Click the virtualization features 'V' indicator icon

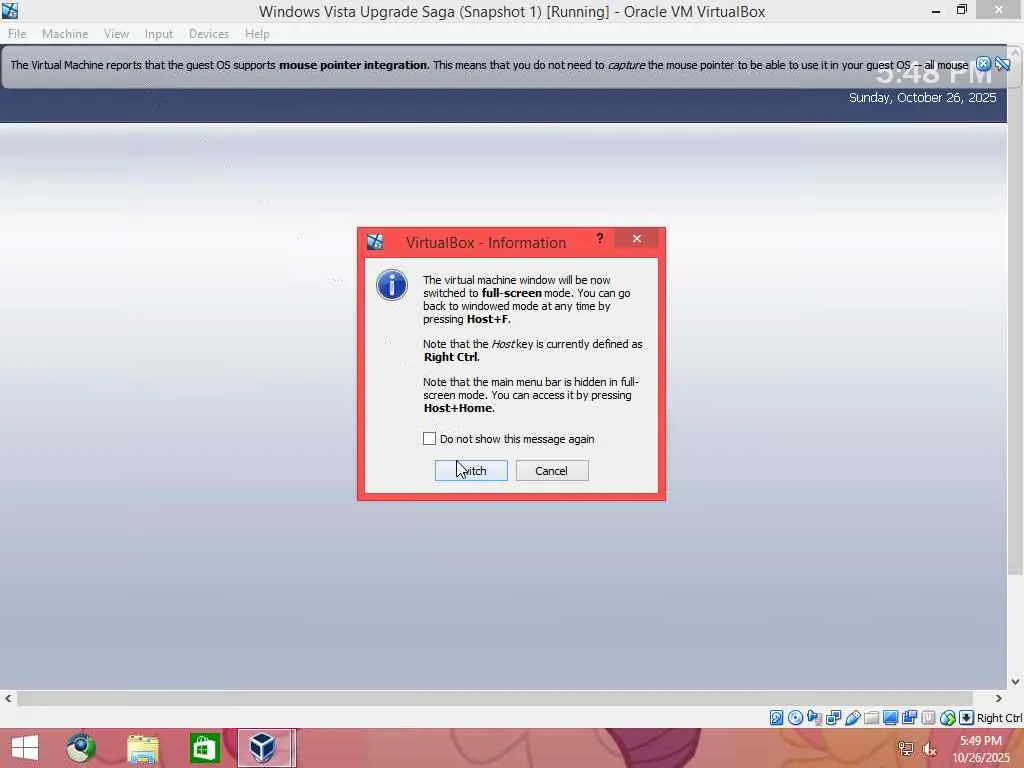tap(928, 718)
